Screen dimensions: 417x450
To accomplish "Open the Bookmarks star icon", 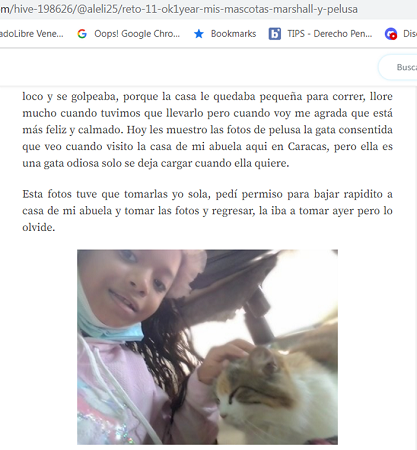I will coord(199,34).
